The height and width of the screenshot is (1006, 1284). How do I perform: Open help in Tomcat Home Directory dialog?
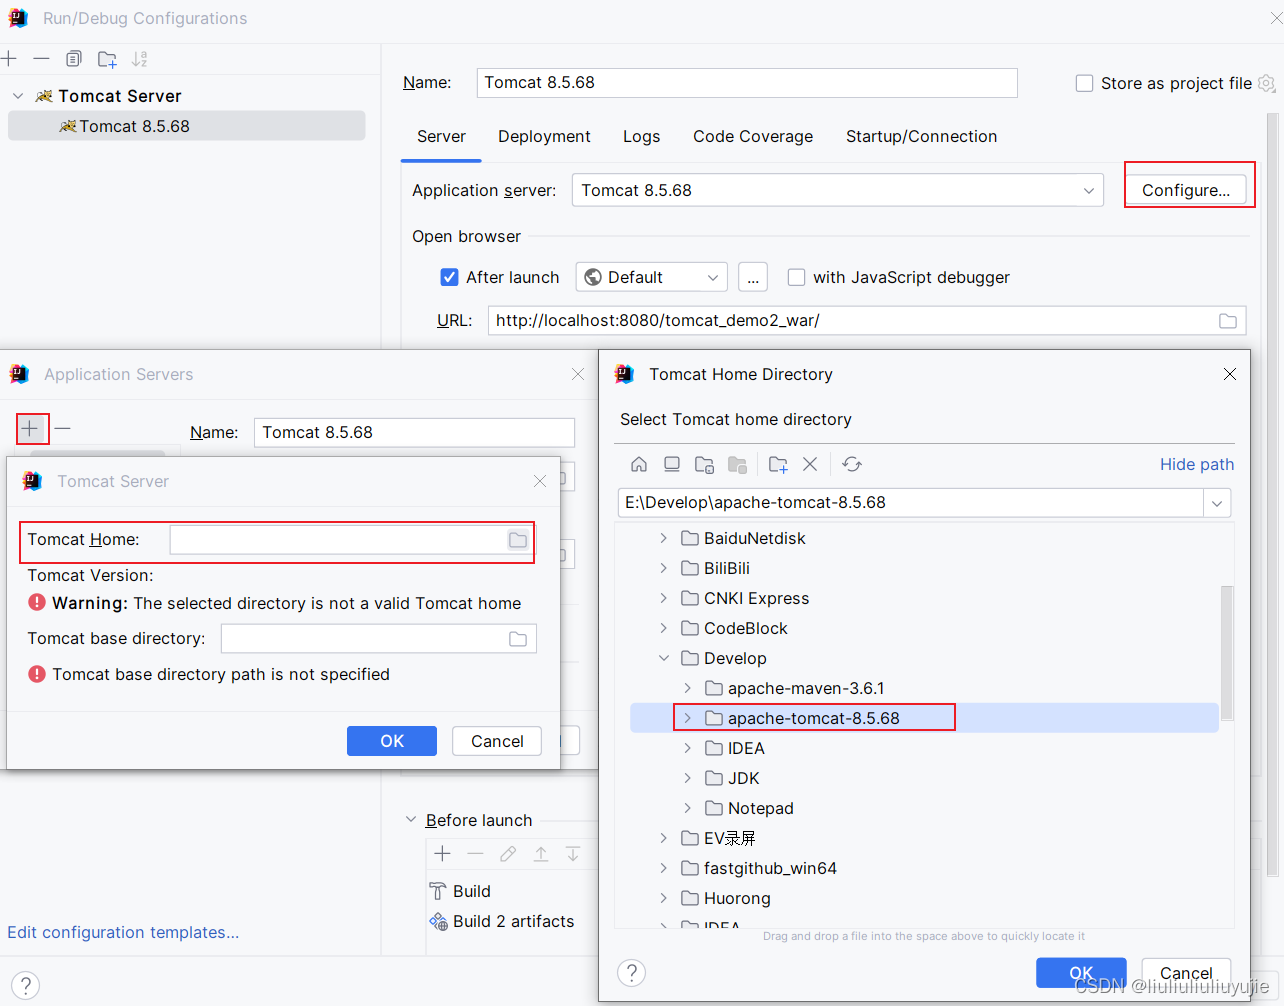632,973
